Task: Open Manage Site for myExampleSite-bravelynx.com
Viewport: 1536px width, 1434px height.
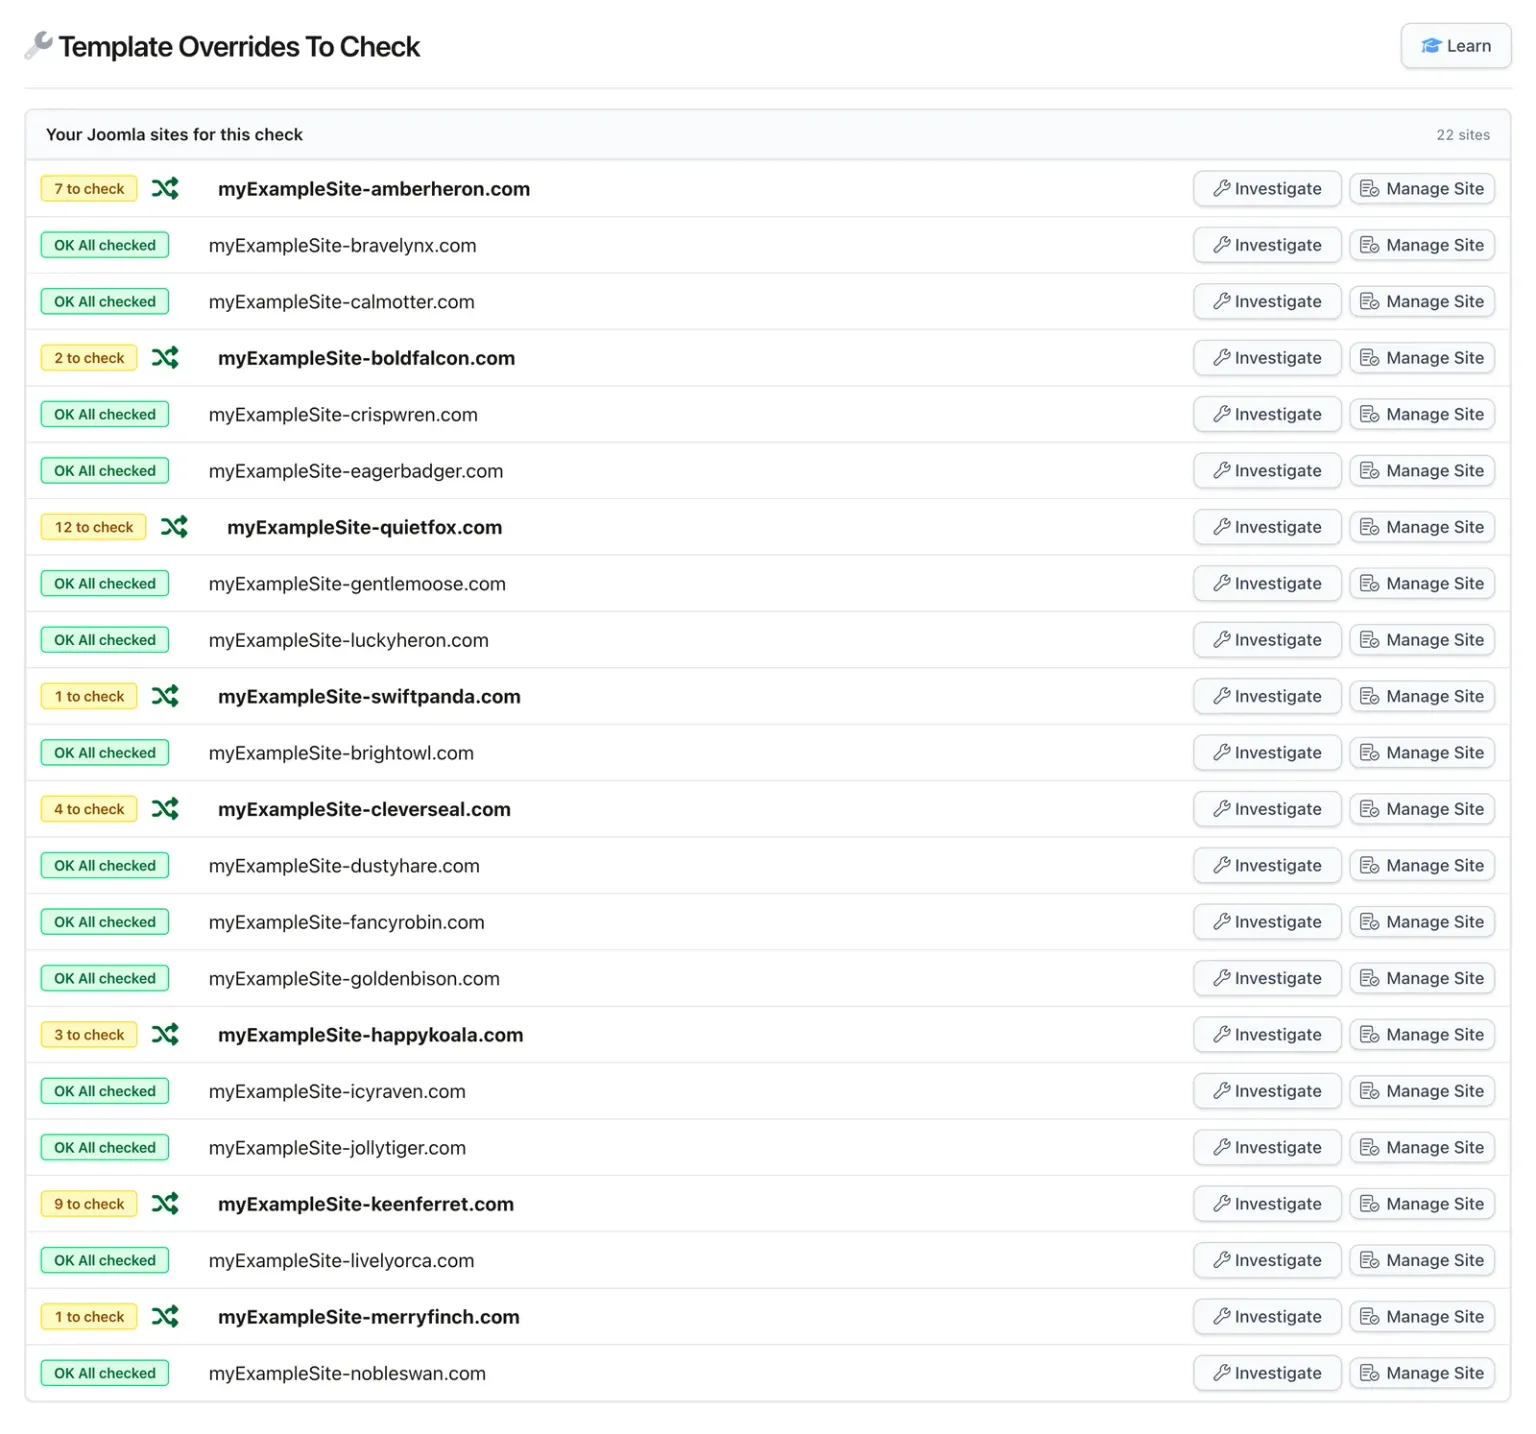Action: click(1422, 245)
